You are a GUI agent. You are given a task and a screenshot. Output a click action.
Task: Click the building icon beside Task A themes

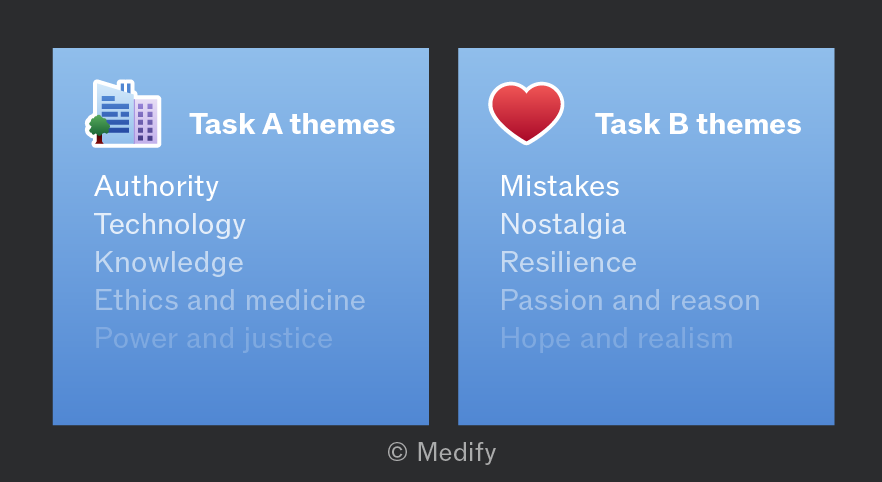coord(123,114)
